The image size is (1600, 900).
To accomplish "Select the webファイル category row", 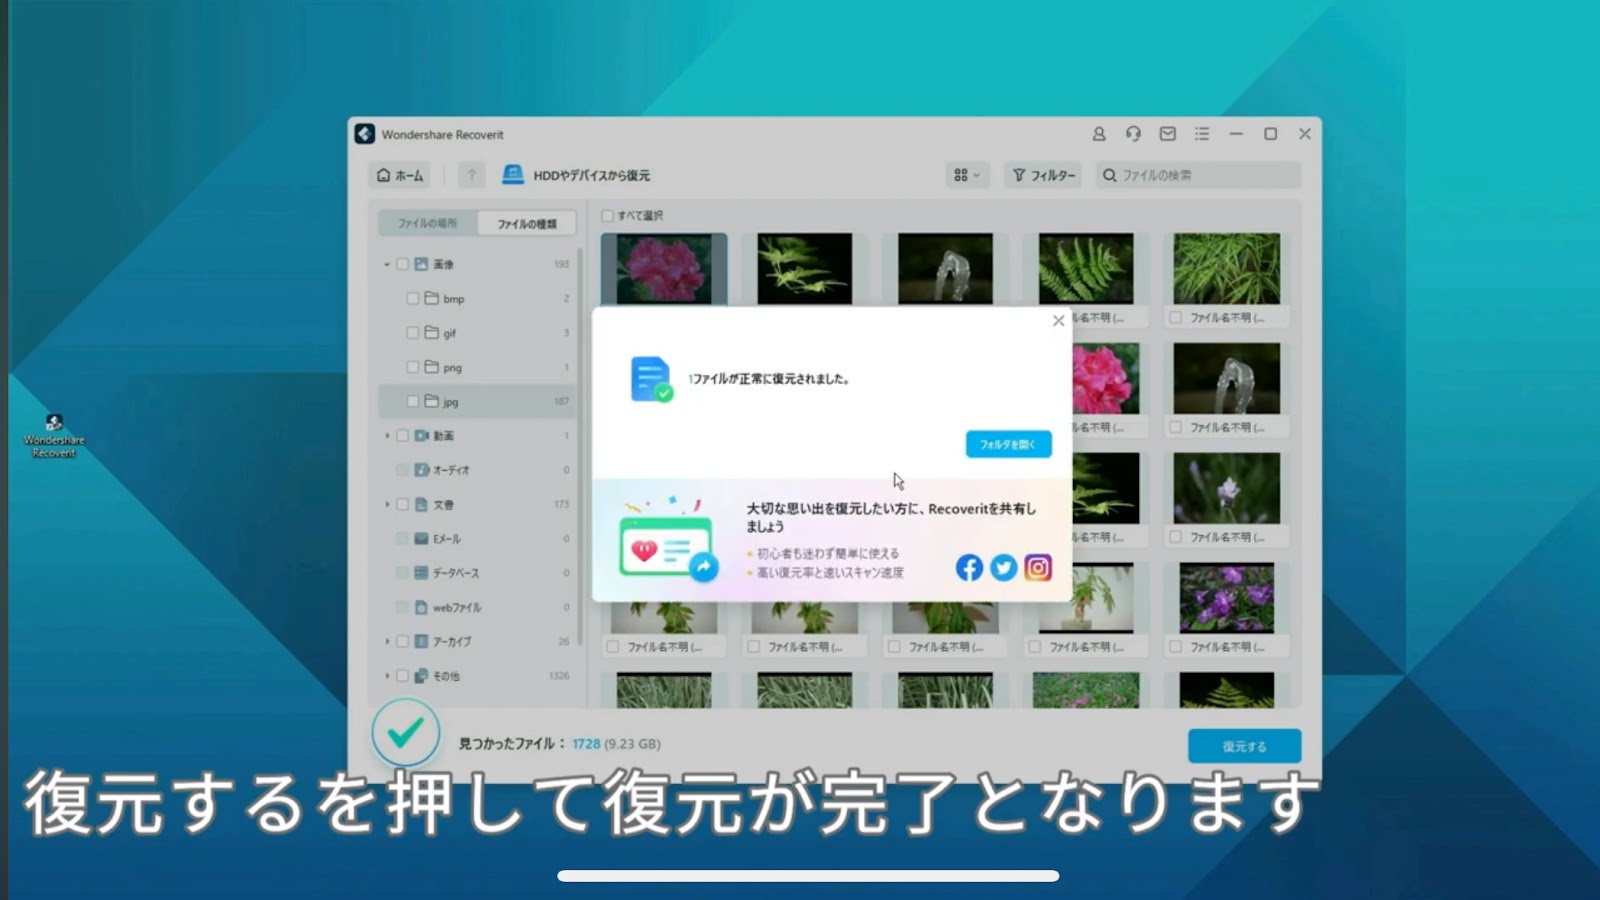I will pos(477,607).
